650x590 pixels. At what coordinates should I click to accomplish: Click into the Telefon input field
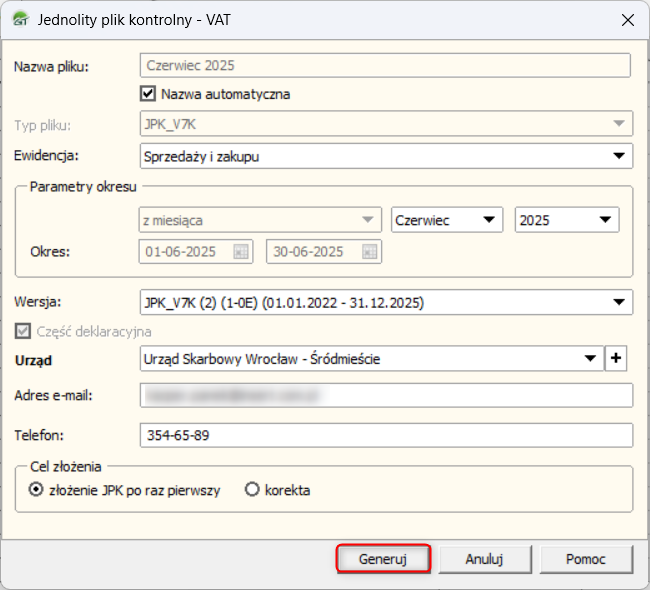tap(386, 436)
